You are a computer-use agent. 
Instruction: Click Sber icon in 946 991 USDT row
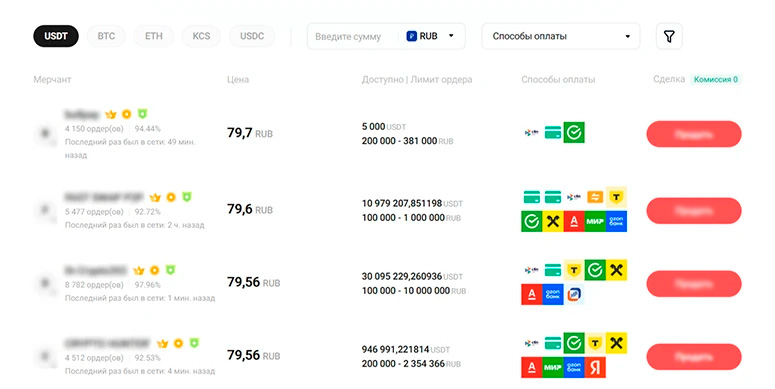[574, 343]
